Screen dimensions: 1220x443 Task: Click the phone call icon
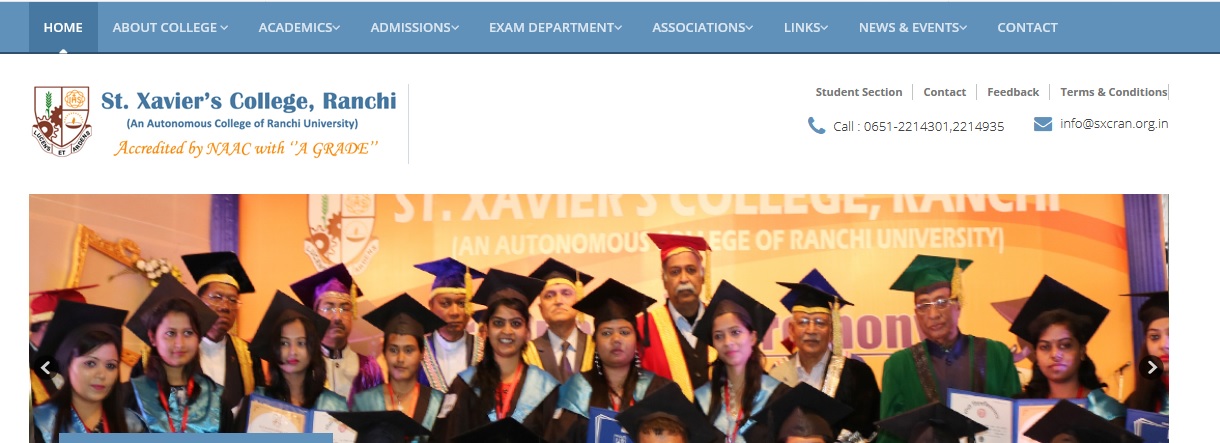click(816, 126)
